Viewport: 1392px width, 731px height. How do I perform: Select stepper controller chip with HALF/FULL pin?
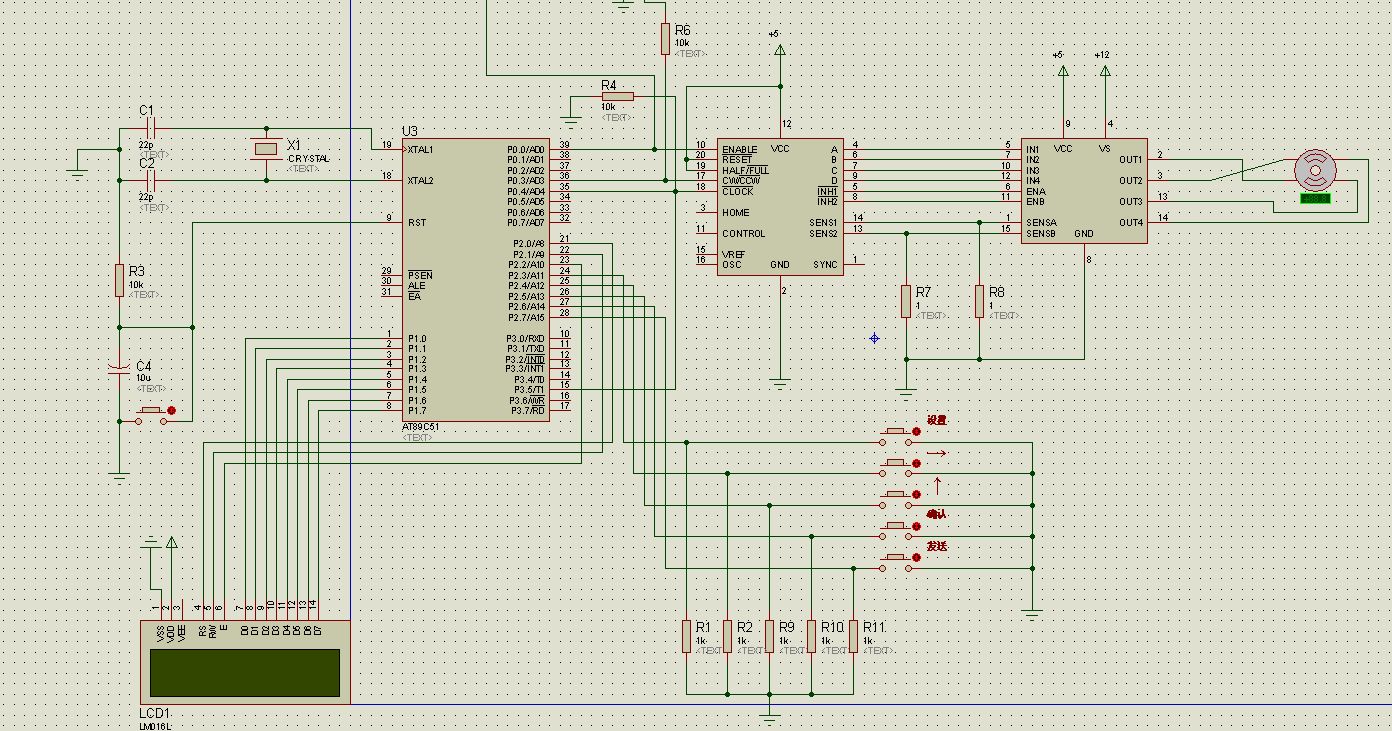[x=780, y=207]
